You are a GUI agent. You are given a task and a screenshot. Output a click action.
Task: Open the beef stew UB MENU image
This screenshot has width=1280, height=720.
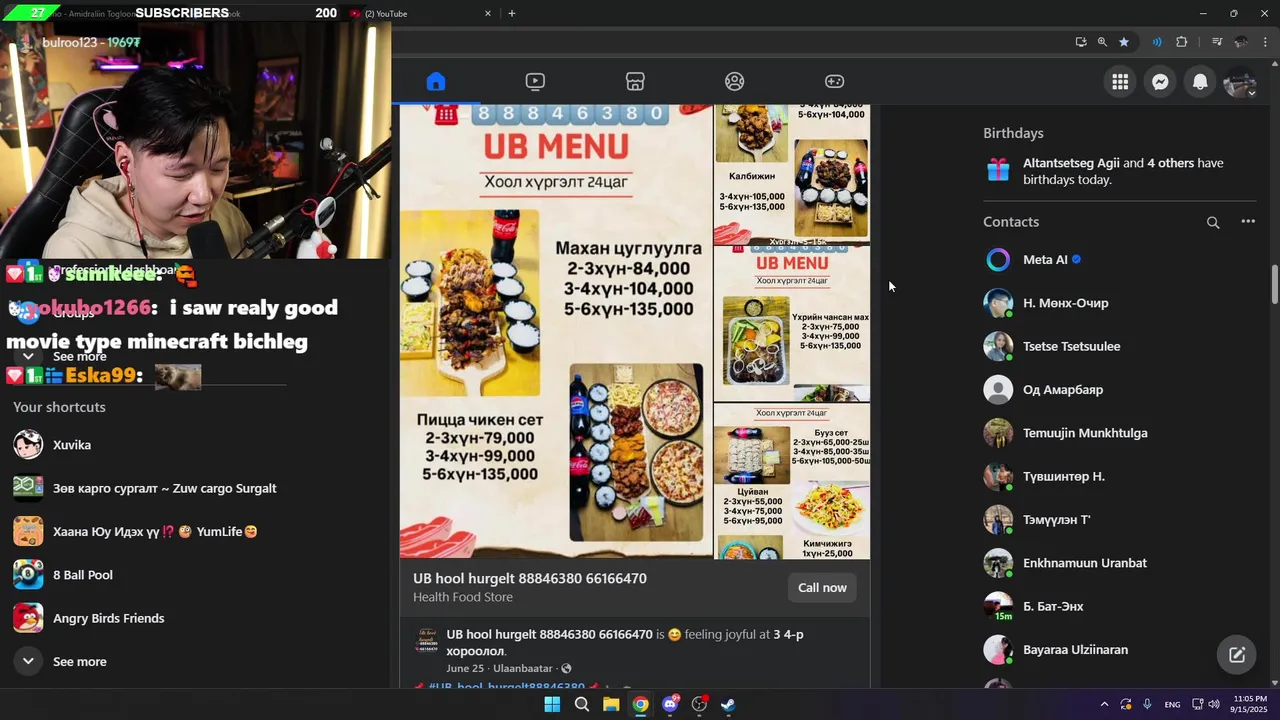pyautogui.click(x=792, y=324)
